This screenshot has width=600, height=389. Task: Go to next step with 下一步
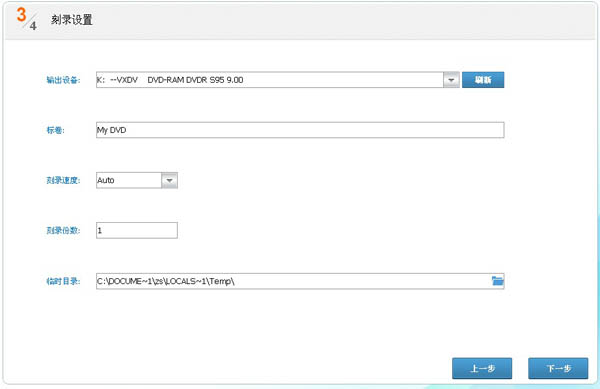(558, 368)
